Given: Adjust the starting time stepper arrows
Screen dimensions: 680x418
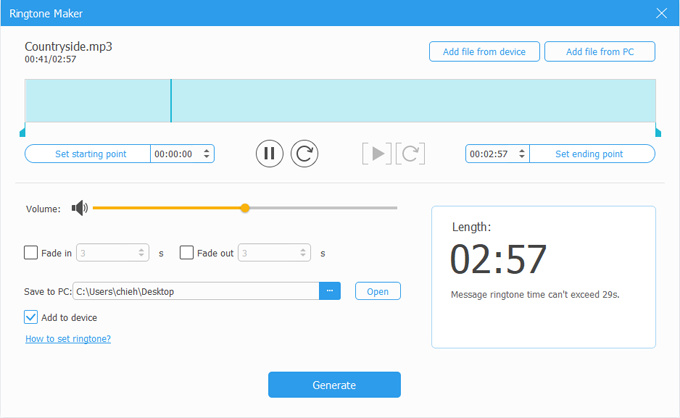Looking at the screenshot, I should (207, 154).
